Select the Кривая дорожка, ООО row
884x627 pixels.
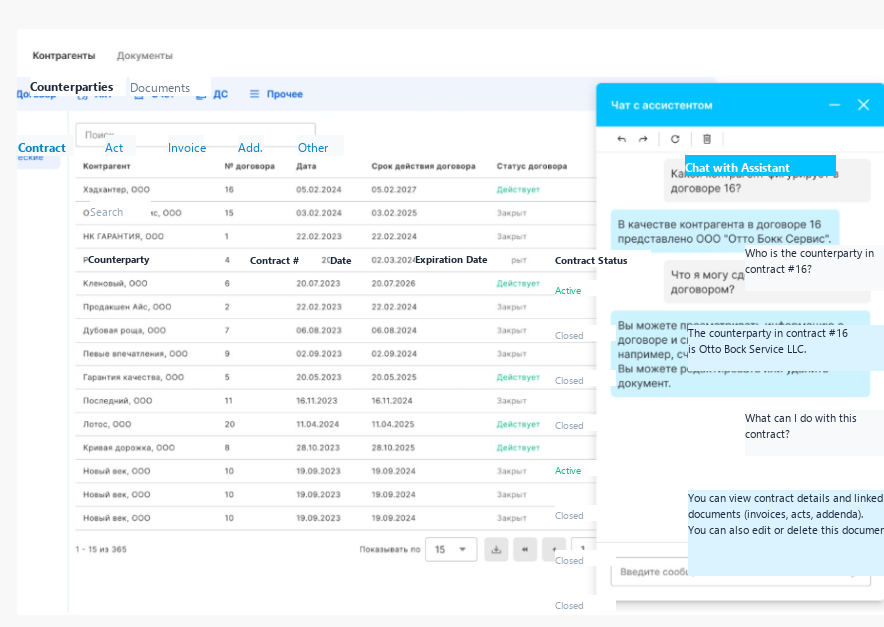tap(336, 448)
